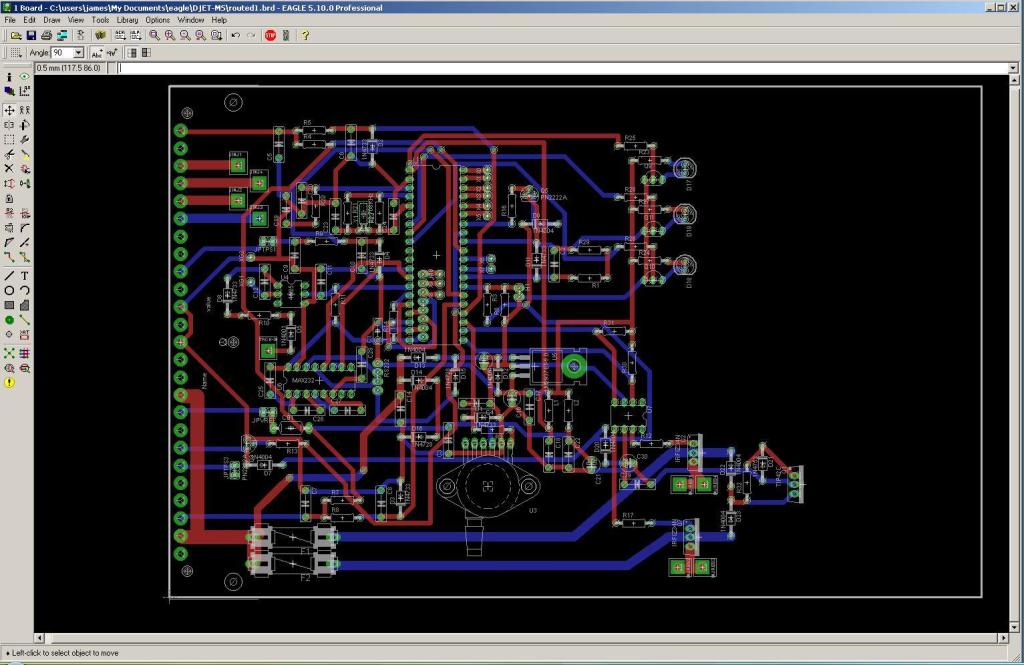Select the Delete (X) tool
The height and width of the screenshot is (665, 1024).
(9, 169)
